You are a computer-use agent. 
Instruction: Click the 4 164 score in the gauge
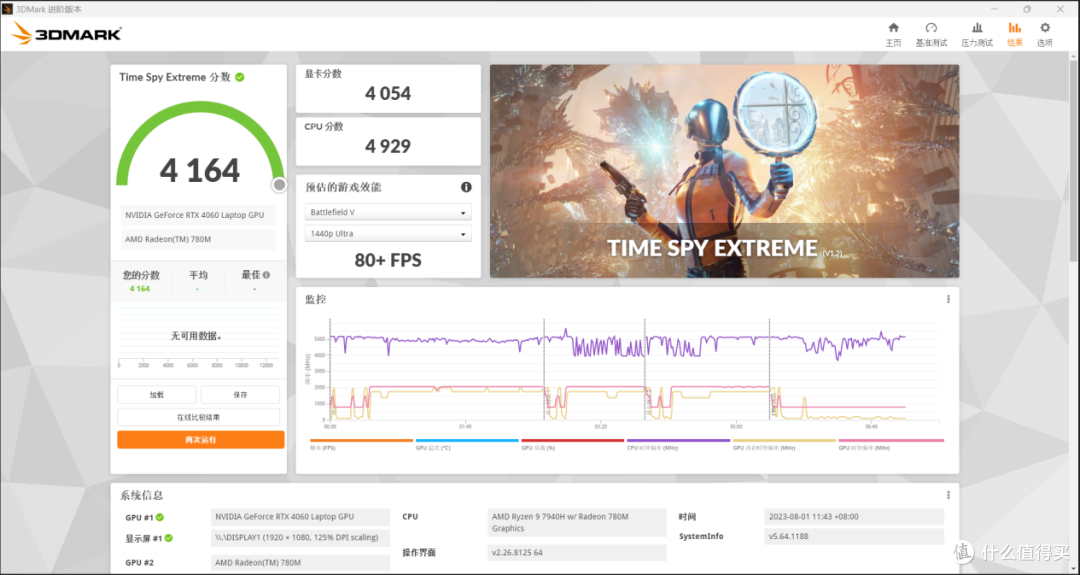200,171
